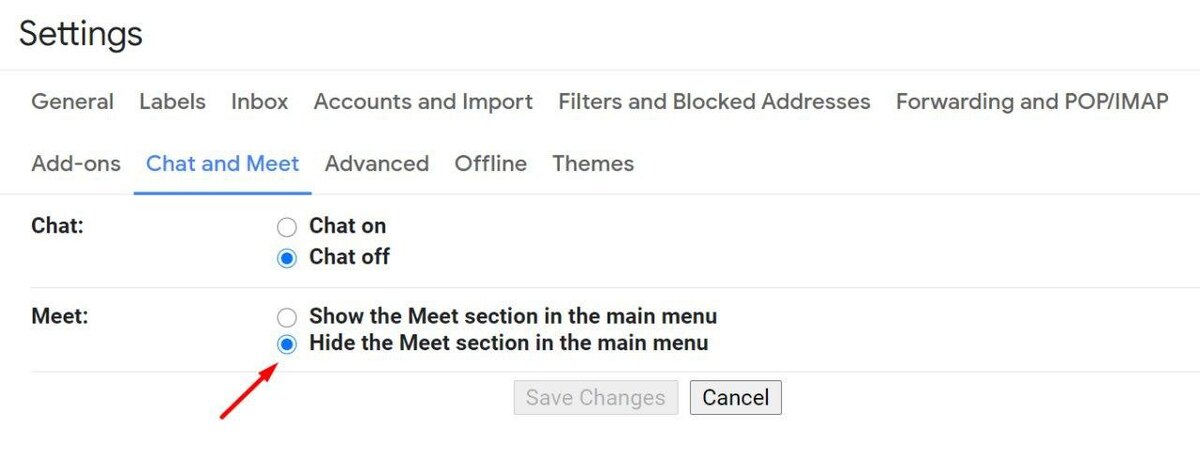Viewport: 1200px width, 476px height.
Task: Click the Cancel button
Action: point(736,397)
